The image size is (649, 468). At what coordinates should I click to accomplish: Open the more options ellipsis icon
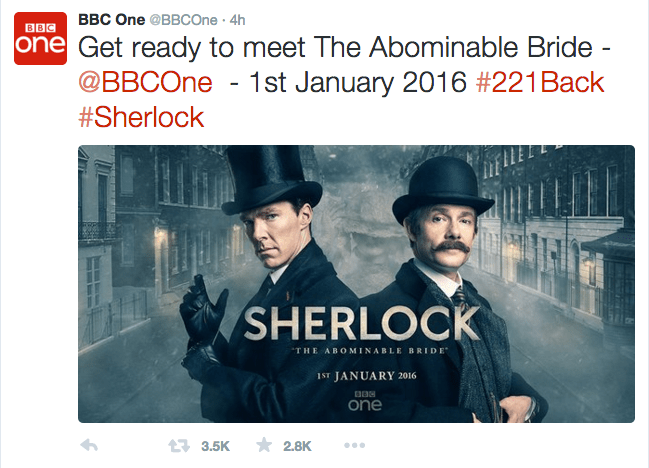tap(354, 446)
